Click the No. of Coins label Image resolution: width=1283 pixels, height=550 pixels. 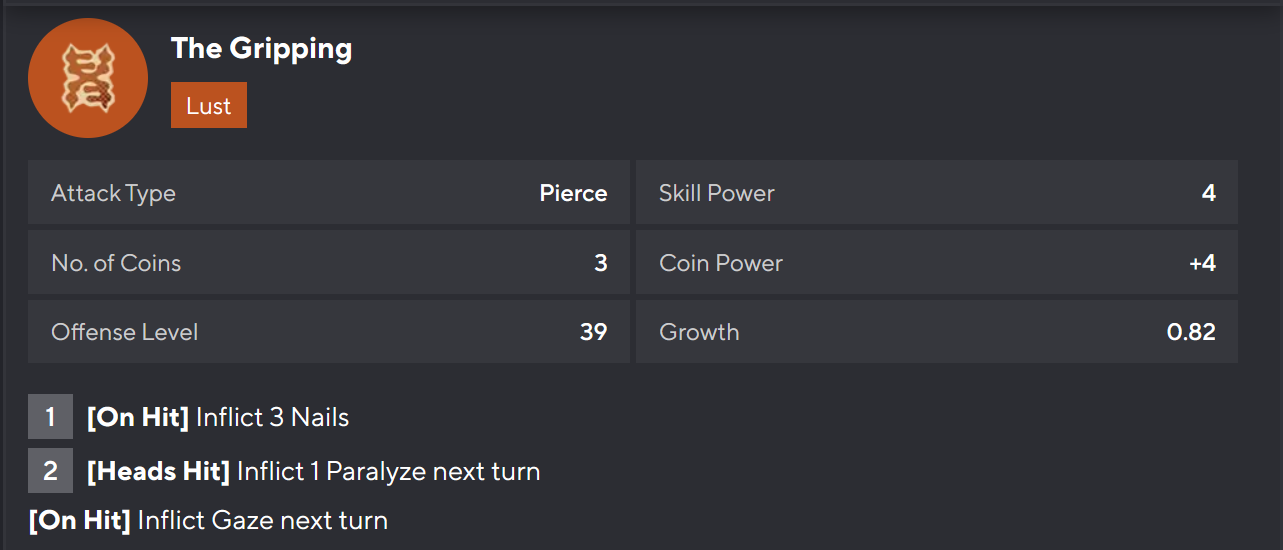coord(116,263)
